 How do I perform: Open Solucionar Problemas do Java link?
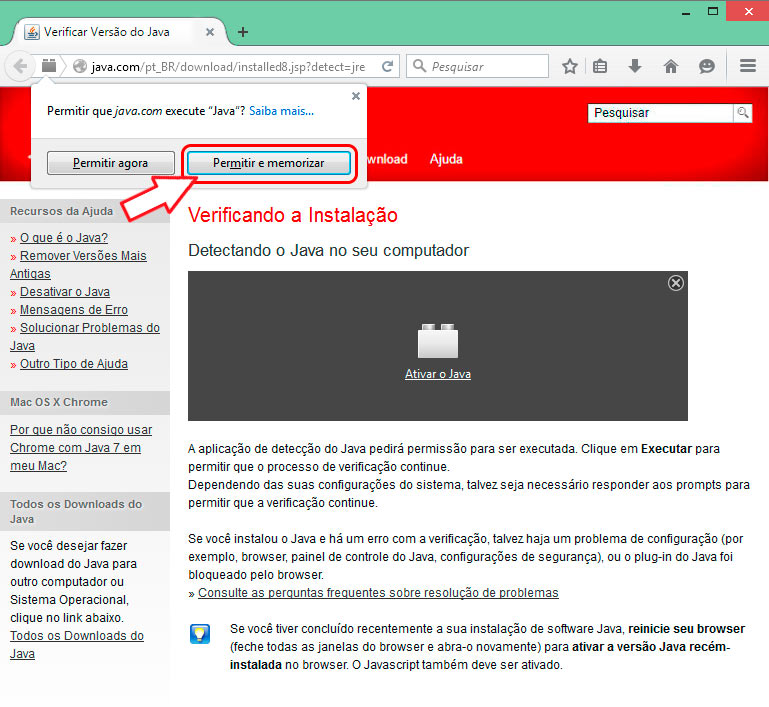point(85,337)
